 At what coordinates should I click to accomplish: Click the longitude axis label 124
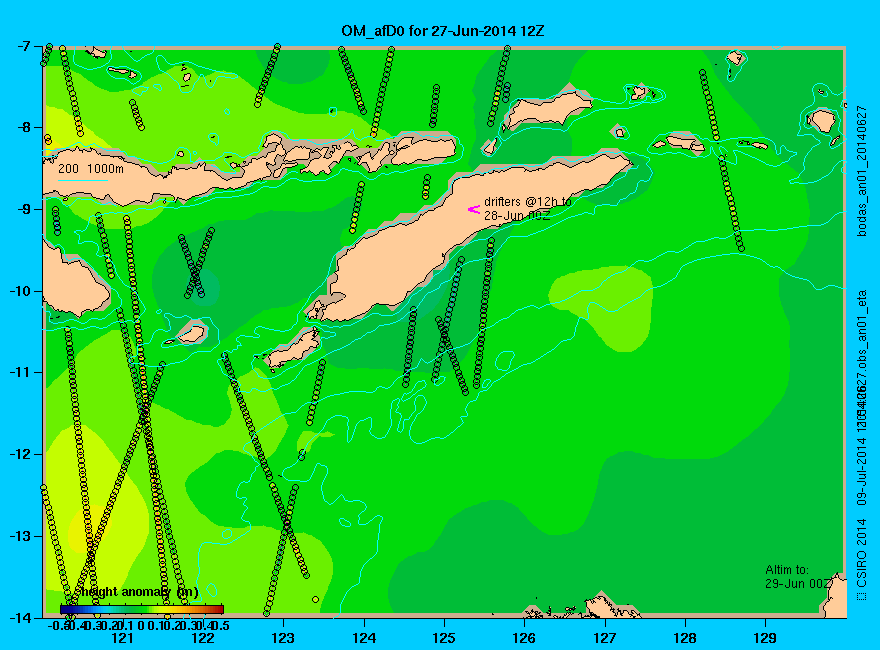[364, 638]
